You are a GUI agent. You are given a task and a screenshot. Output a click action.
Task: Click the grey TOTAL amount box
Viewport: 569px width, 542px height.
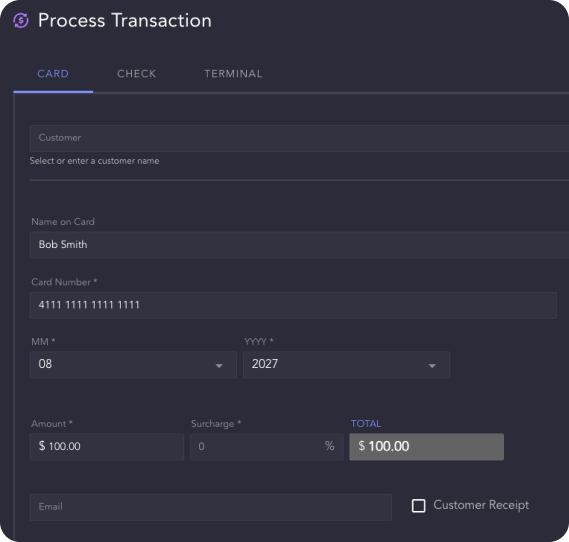pos(426,447)
